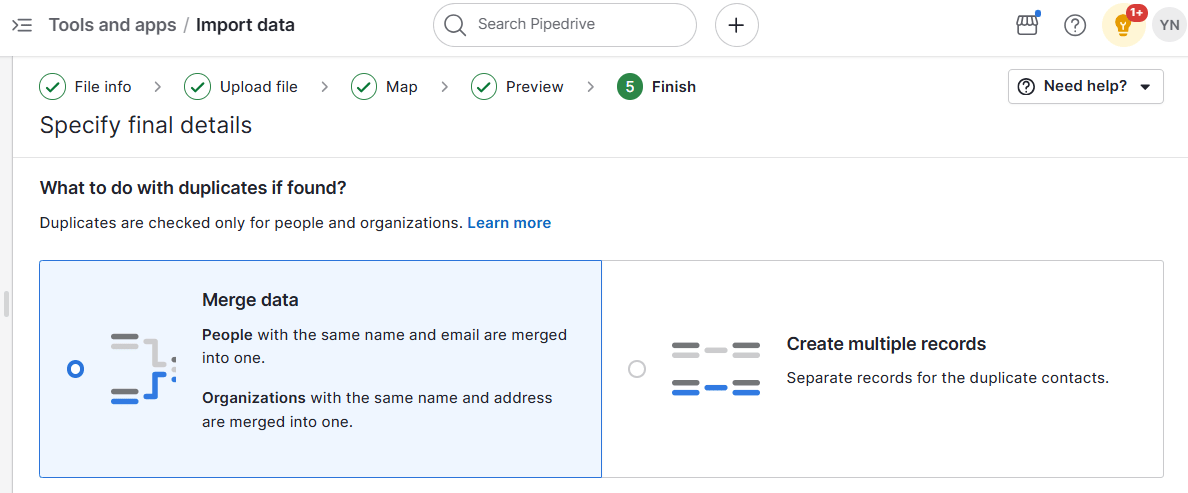This screenshot has width=1188, height=493.
Task: Go back to the Preview step
Action: click(517, 87)
